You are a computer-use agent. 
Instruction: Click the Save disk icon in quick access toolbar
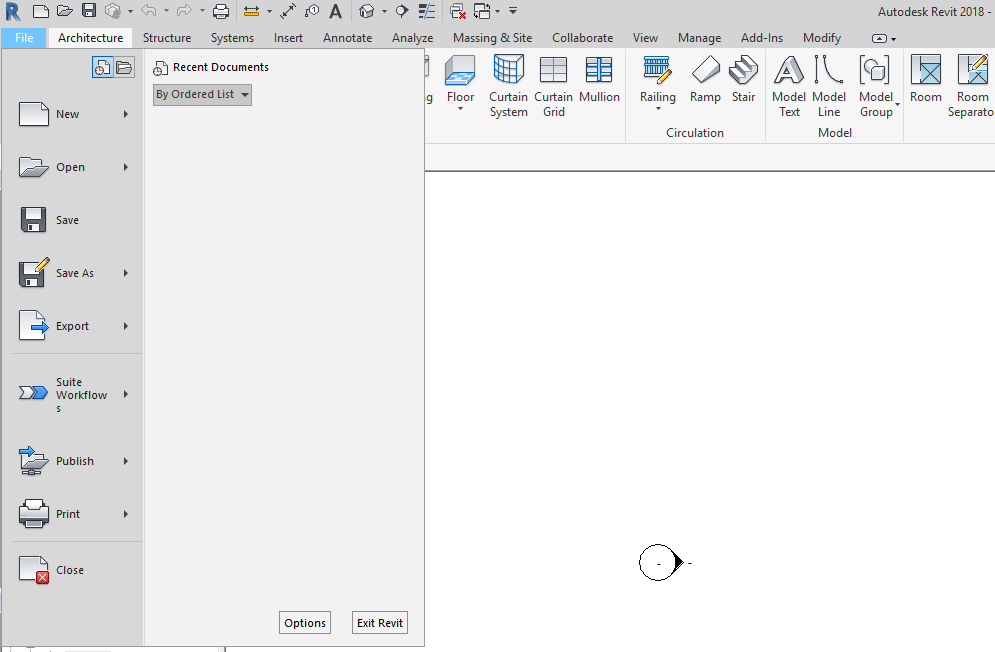(x=89, y=11)
